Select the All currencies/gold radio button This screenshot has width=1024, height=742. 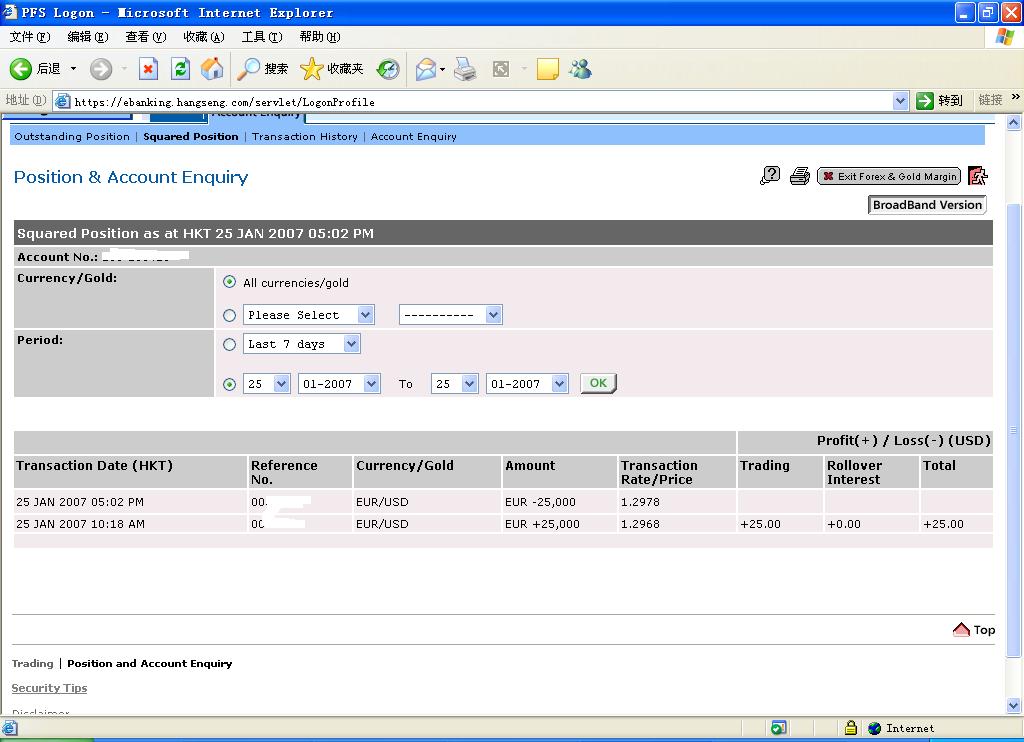[230, 283]
